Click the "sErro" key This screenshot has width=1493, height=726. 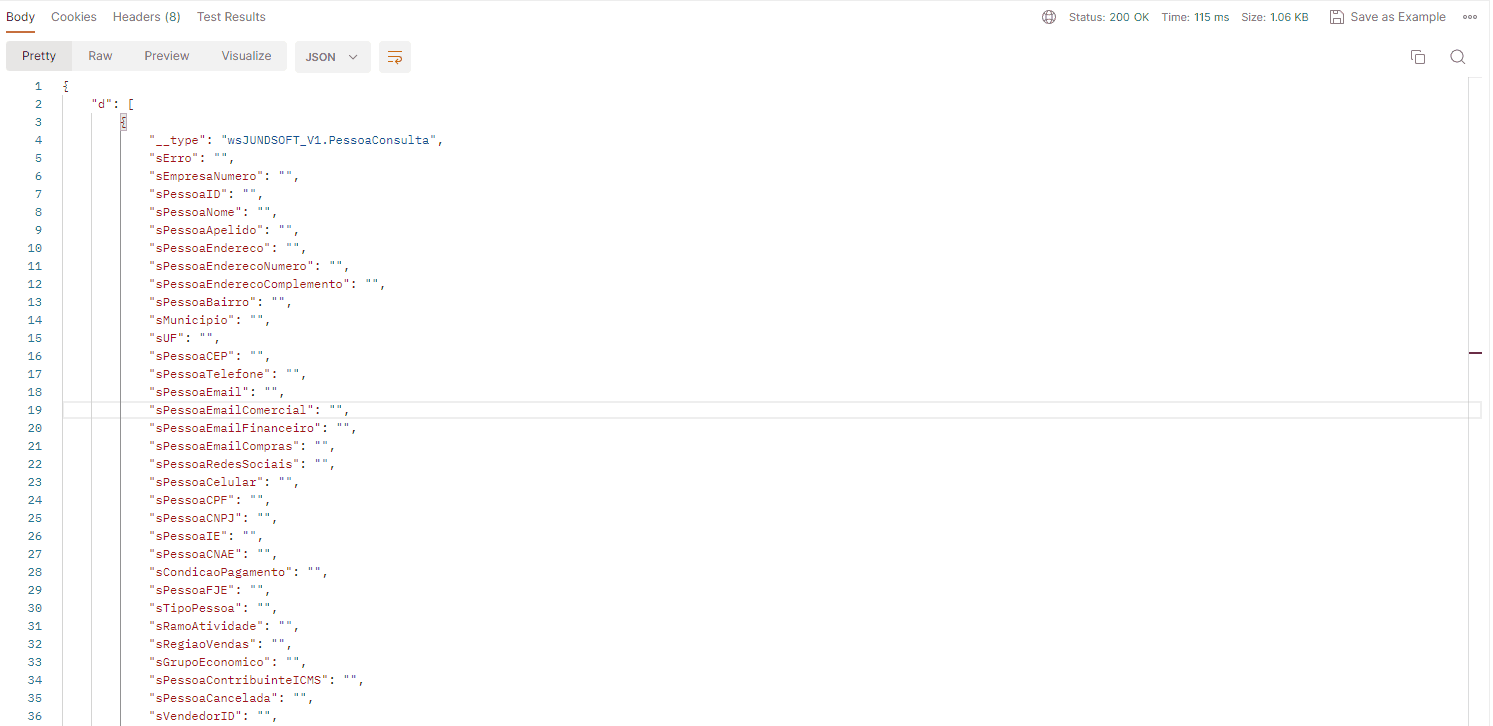tap(174, 158)
